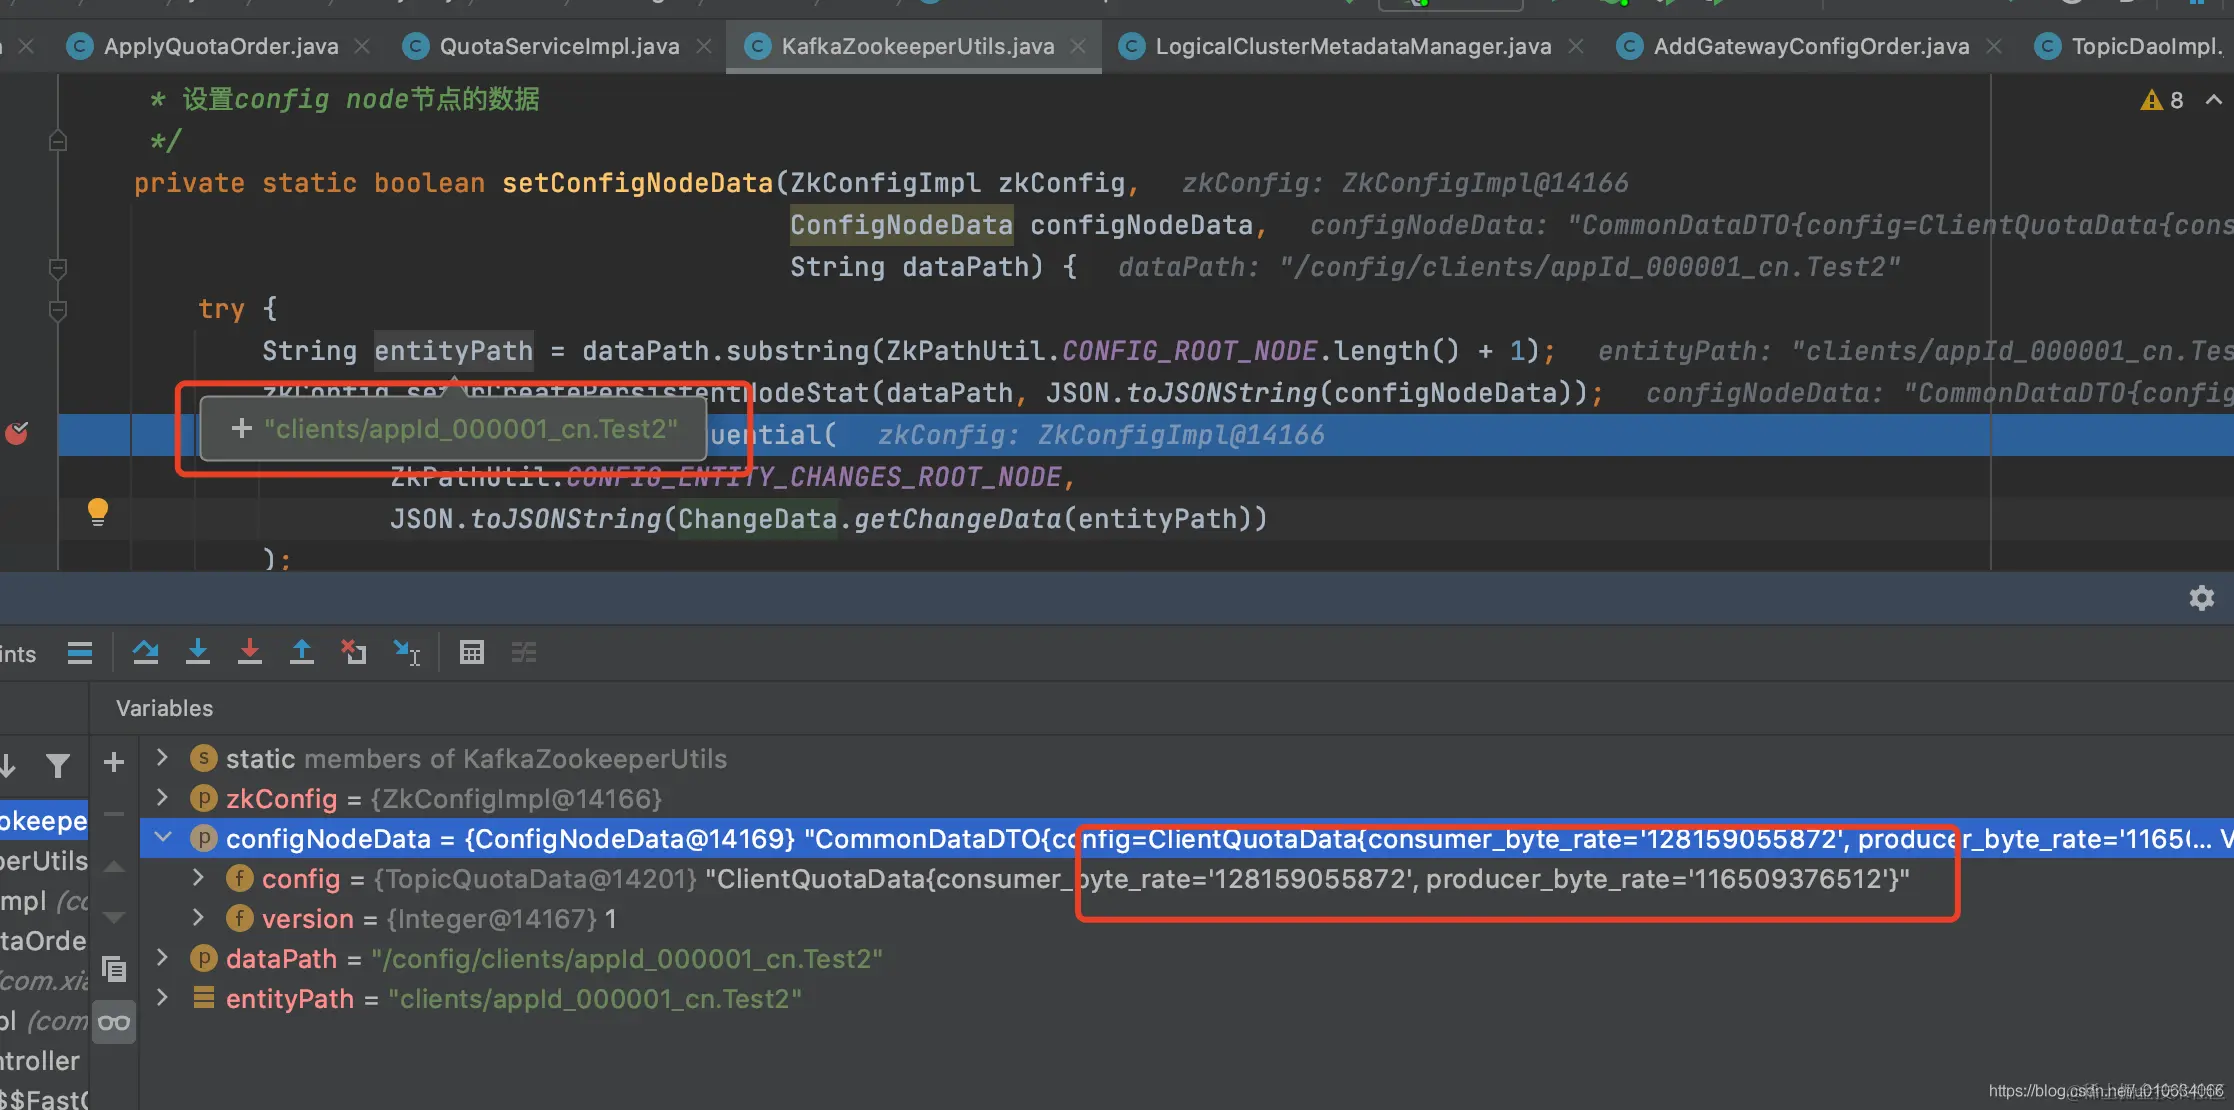
Task: Switch to QuotaServiceImpl.java tab
Action: (x=558, y=46)
